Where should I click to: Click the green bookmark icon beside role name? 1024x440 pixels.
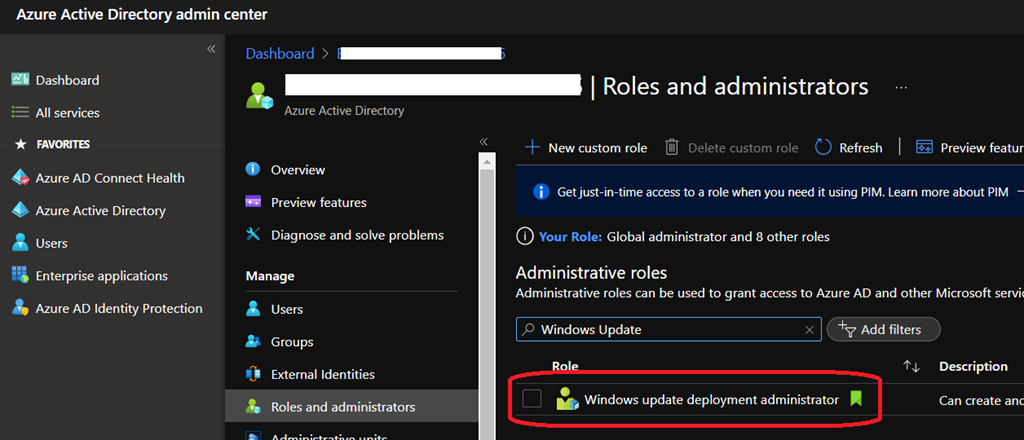(855, 399)
